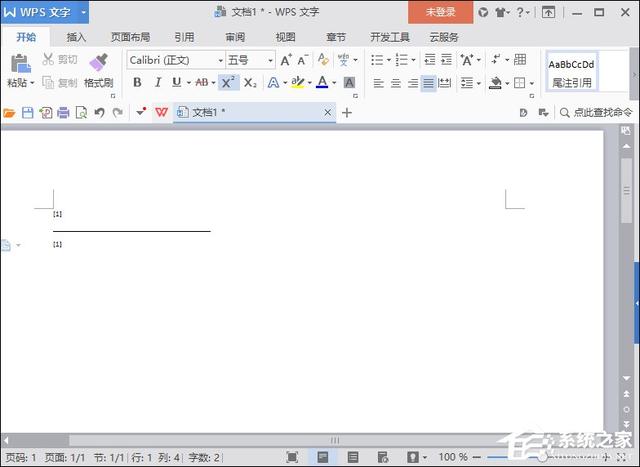The image size is (640, 467).
Task: Open the 开发工具 tab
Action: pyautogui.click(x=390, y=37)
